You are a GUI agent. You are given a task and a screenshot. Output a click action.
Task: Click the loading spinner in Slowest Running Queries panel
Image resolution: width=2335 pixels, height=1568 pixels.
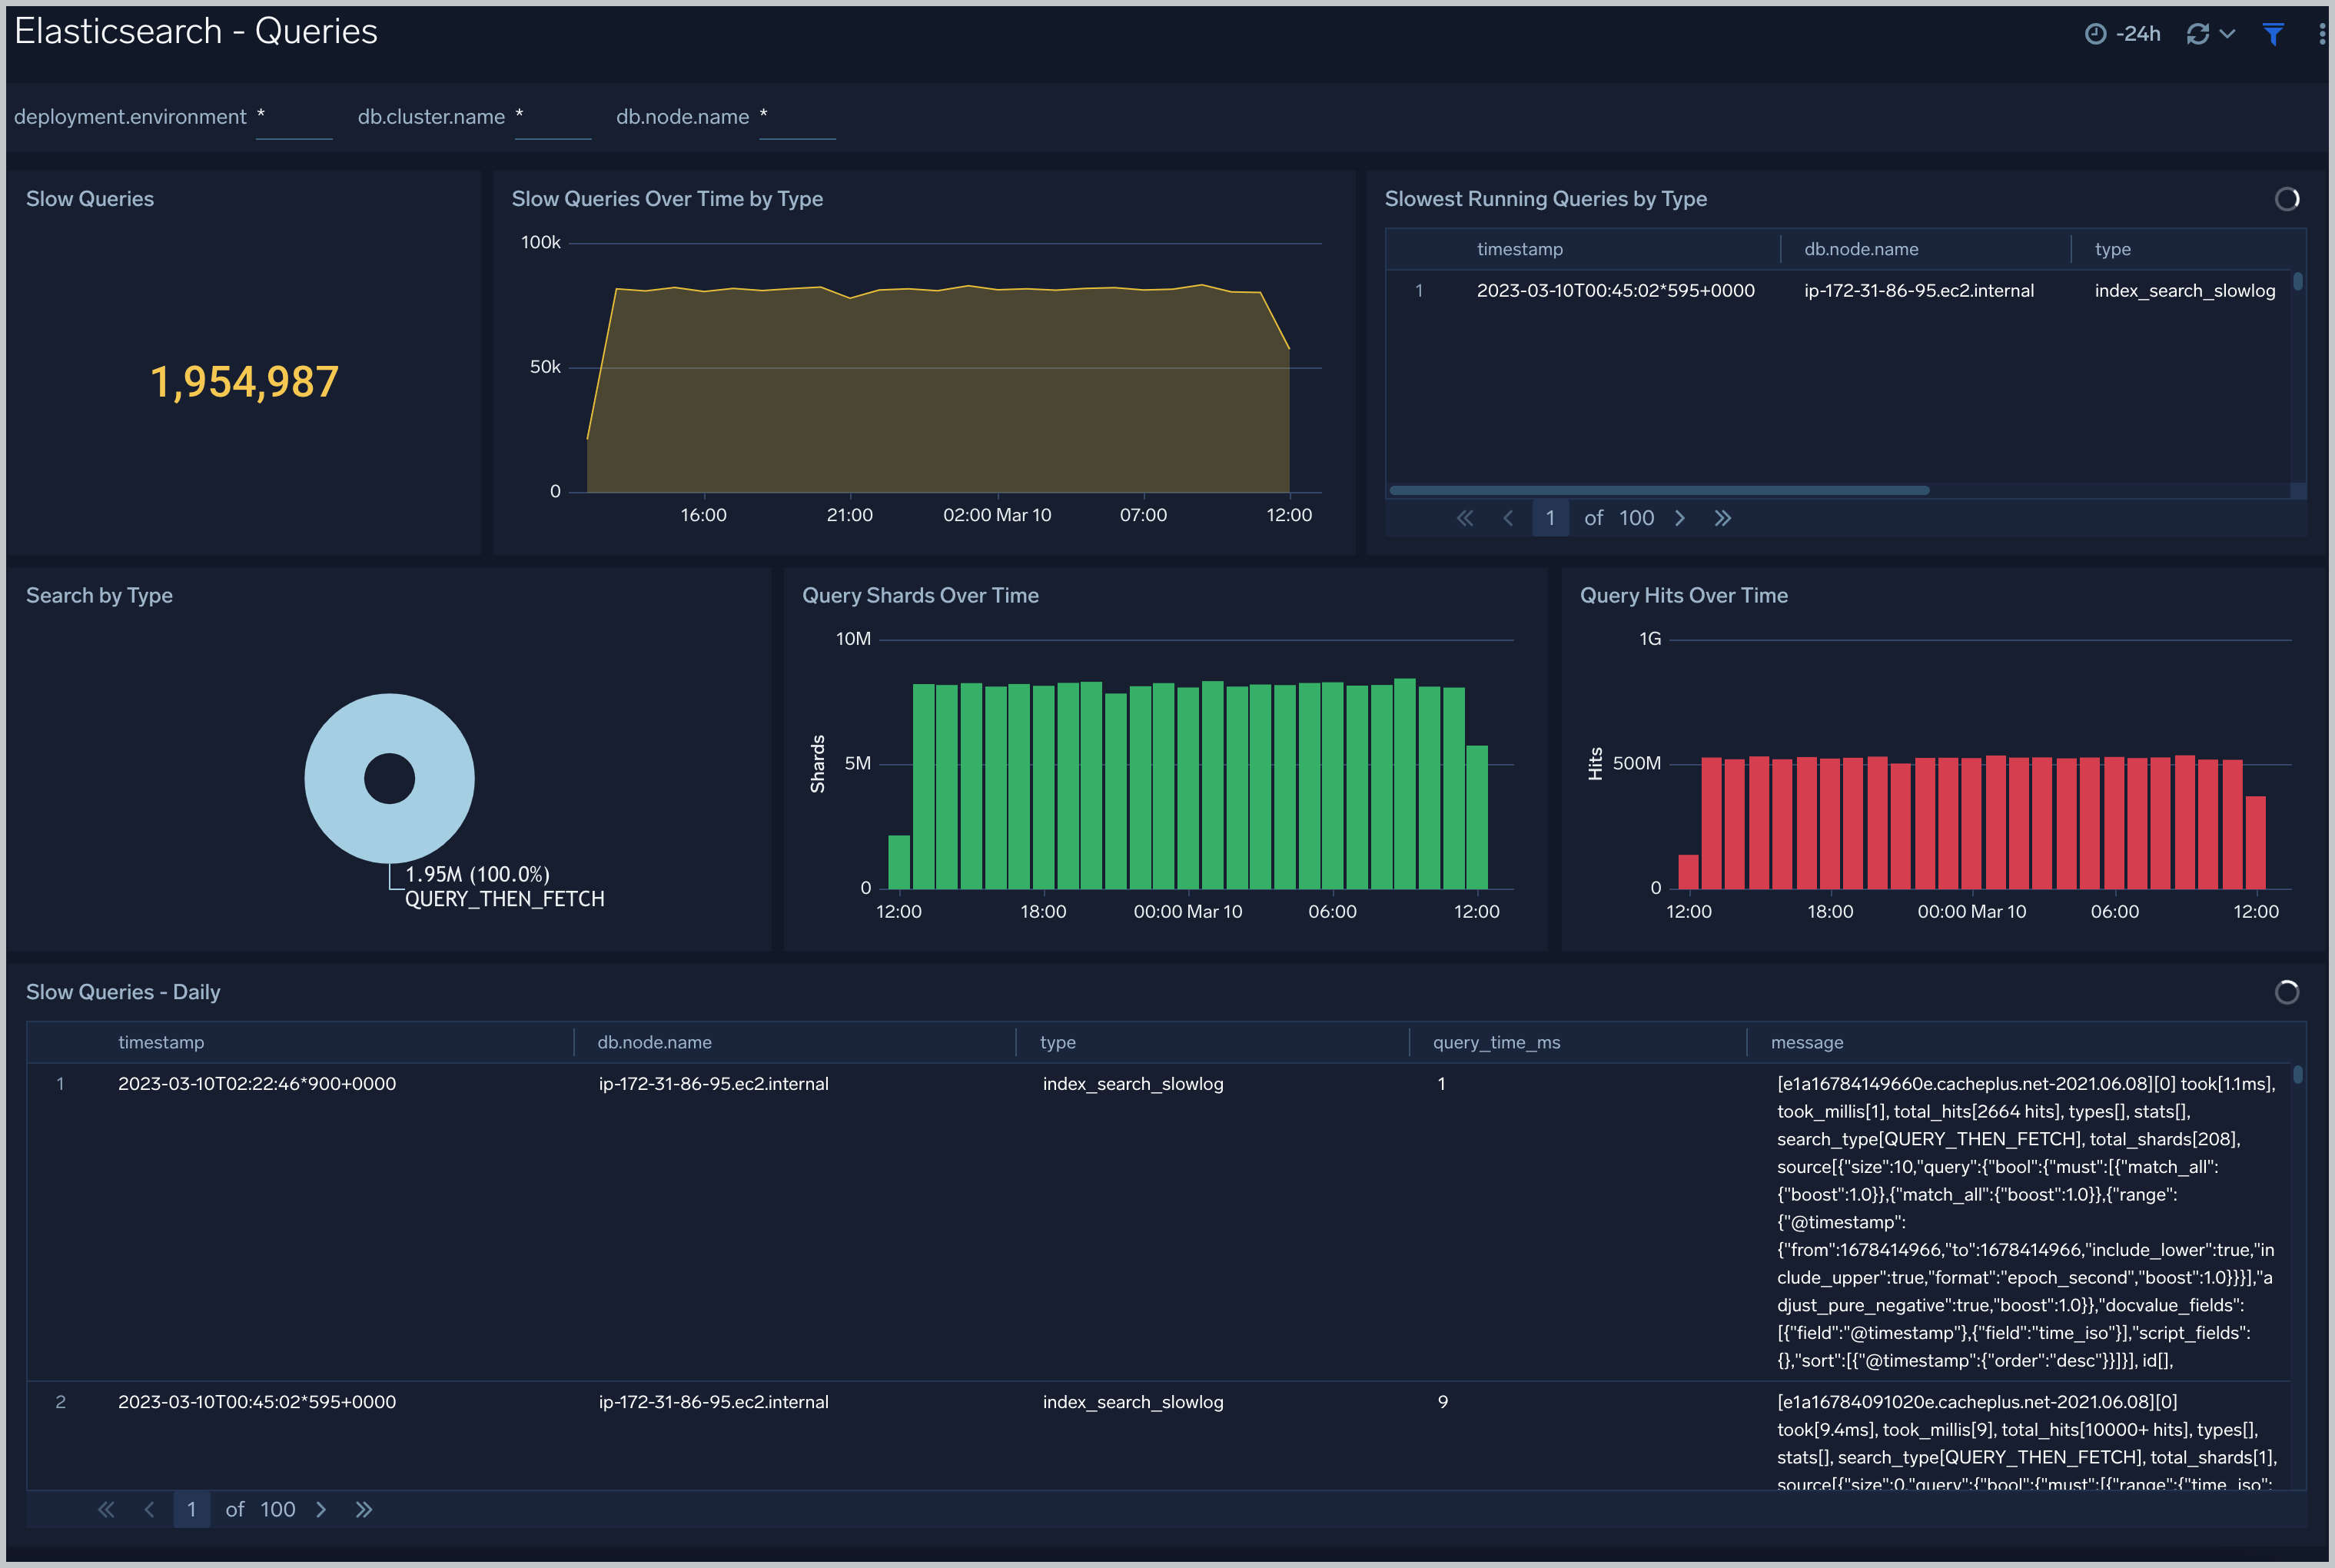[x=2286, y=199]
